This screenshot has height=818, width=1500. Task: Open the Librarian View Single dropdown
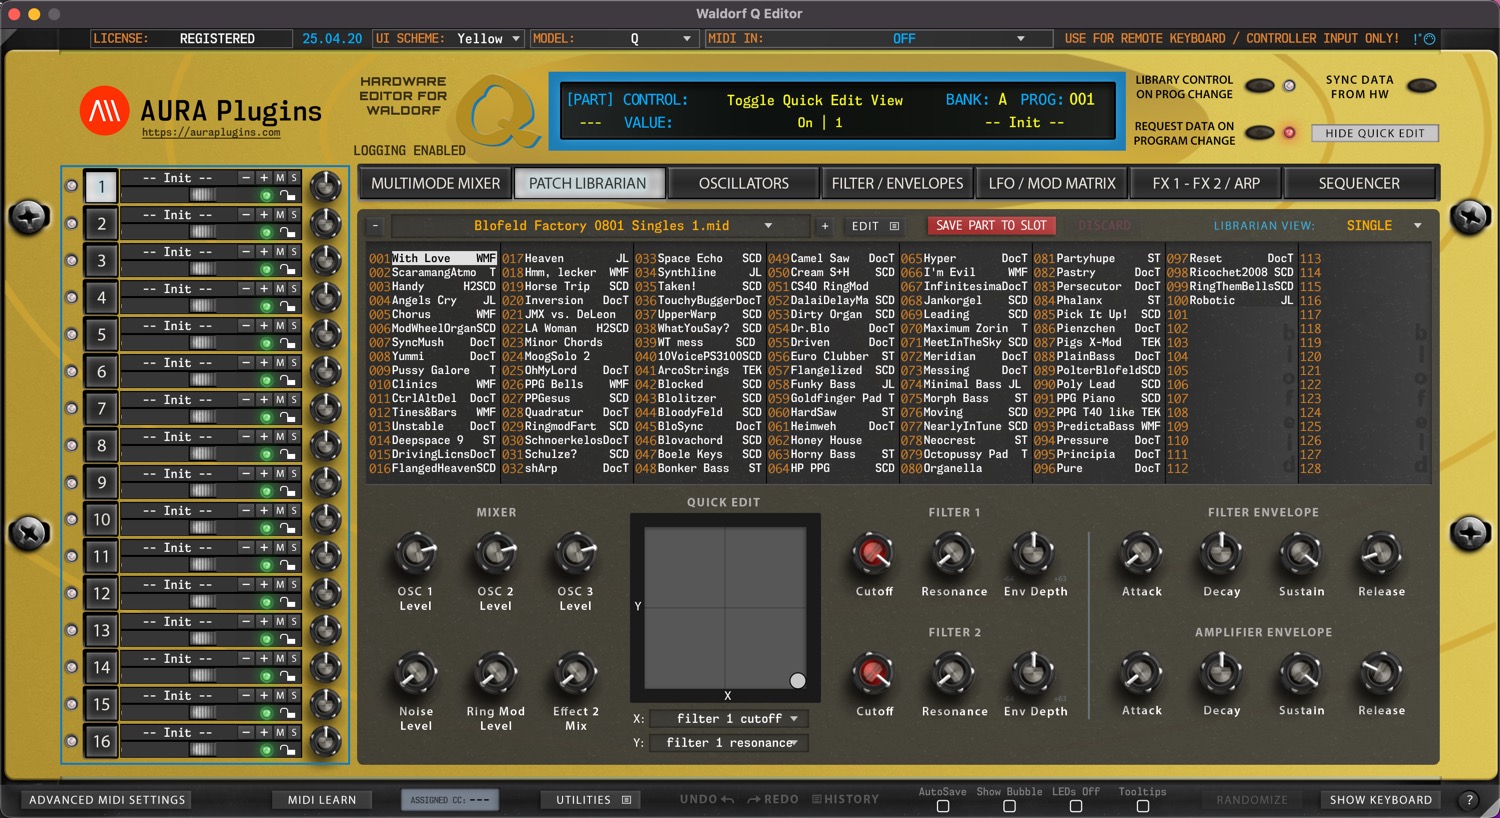click(1383, 226)
